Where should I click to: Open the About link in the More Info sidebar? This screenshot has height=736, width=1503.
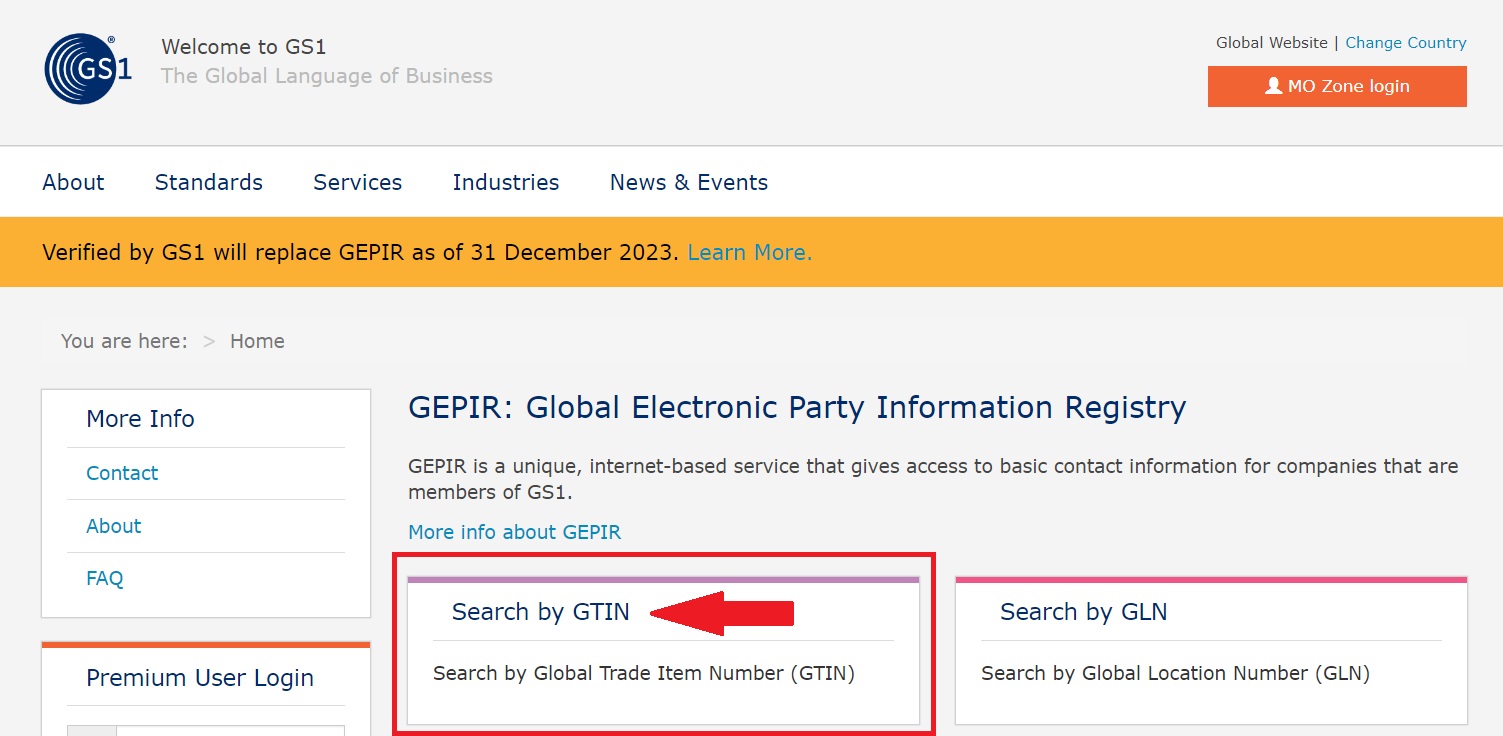click(114, 526)
